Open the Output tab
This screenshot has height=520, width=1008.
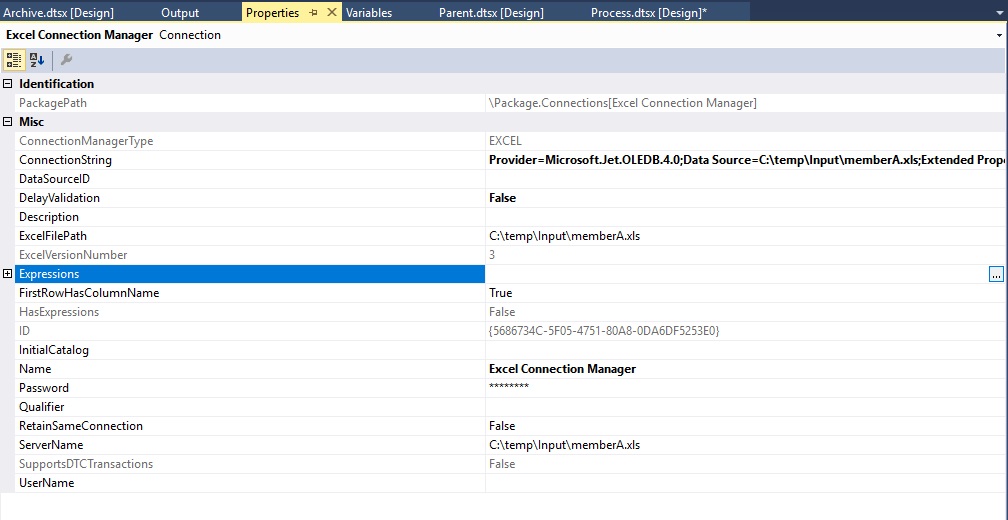(x=180, y=13)
